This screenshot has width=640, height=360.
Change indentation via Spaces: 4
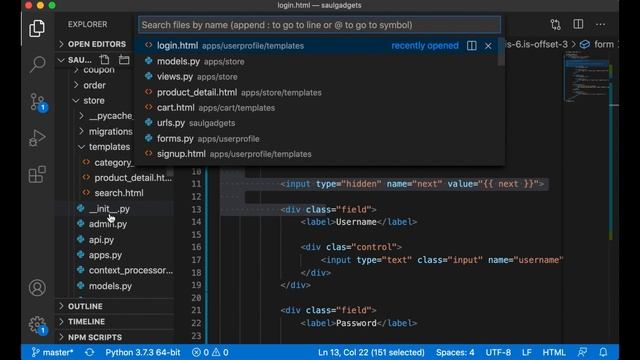pos(455,352)
